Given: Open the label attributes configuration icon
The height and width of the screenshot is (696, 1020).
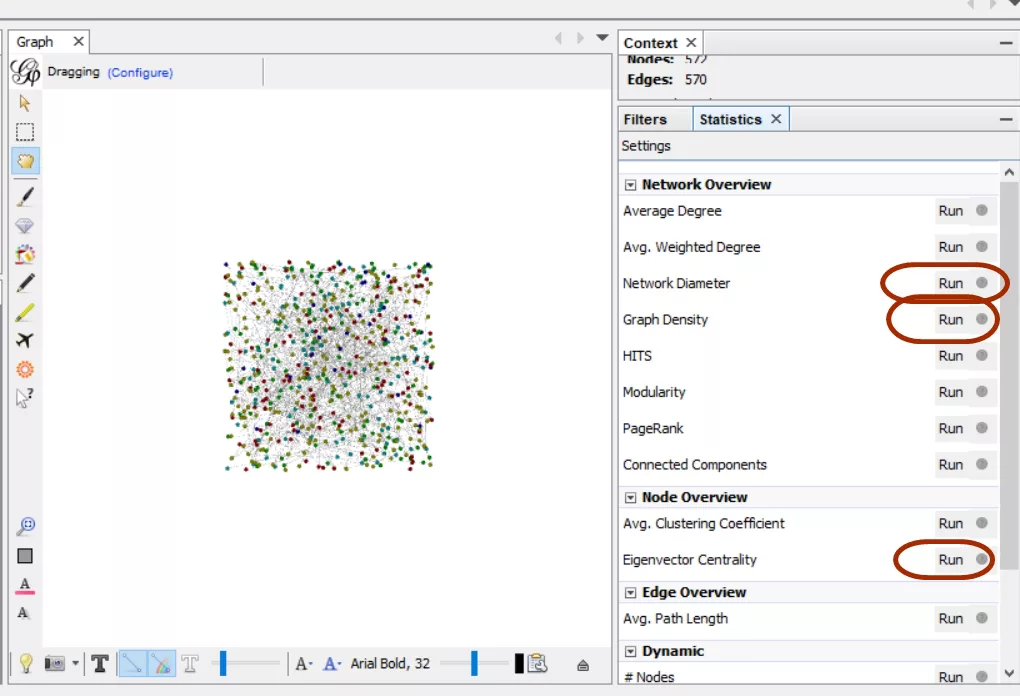Looking at the screenshot, I should pyautogui.click(x=537, y=663).
